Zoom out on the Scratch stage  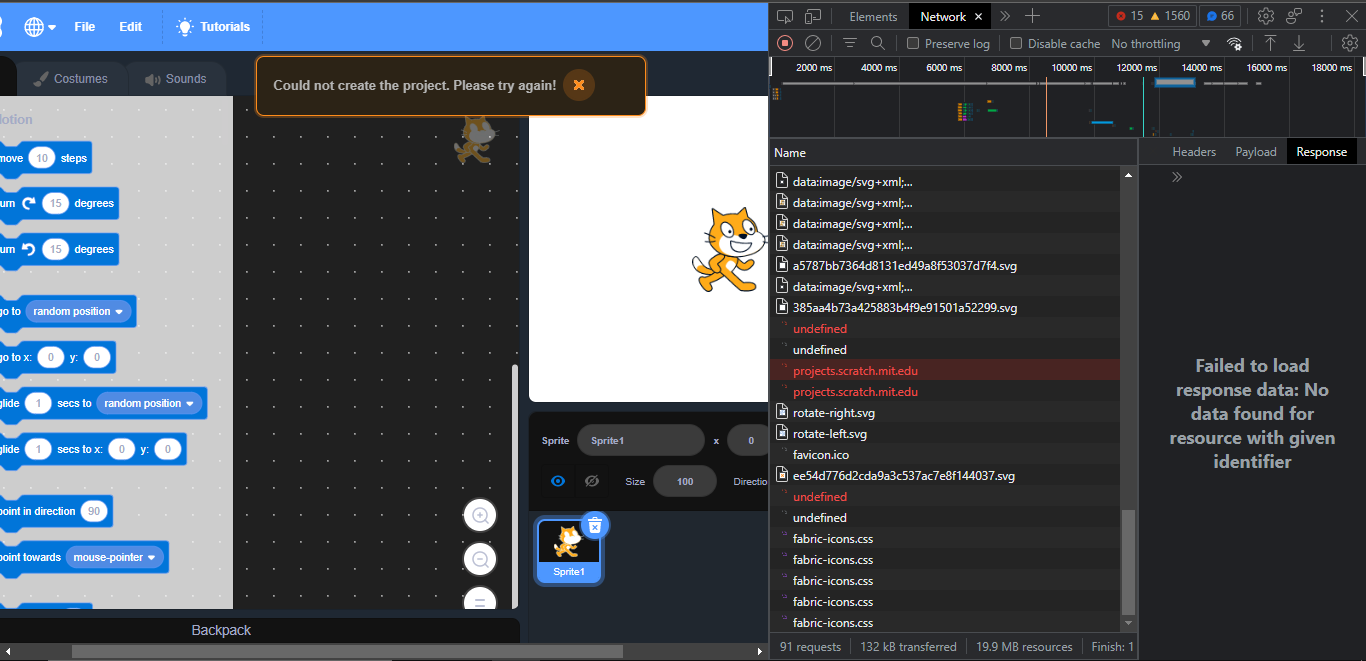[x=480, y=559]
